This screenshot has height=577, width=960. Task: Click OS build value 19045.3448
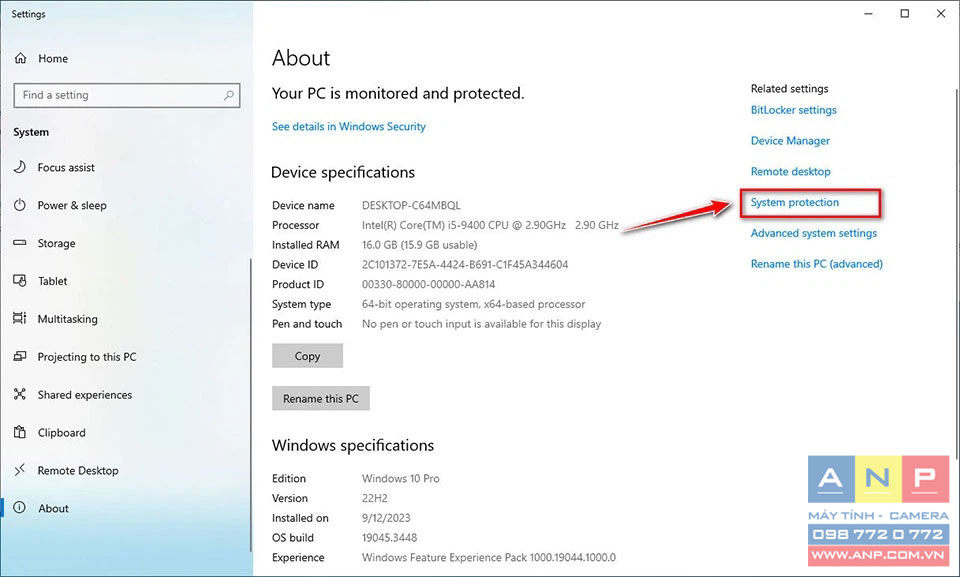389,537
